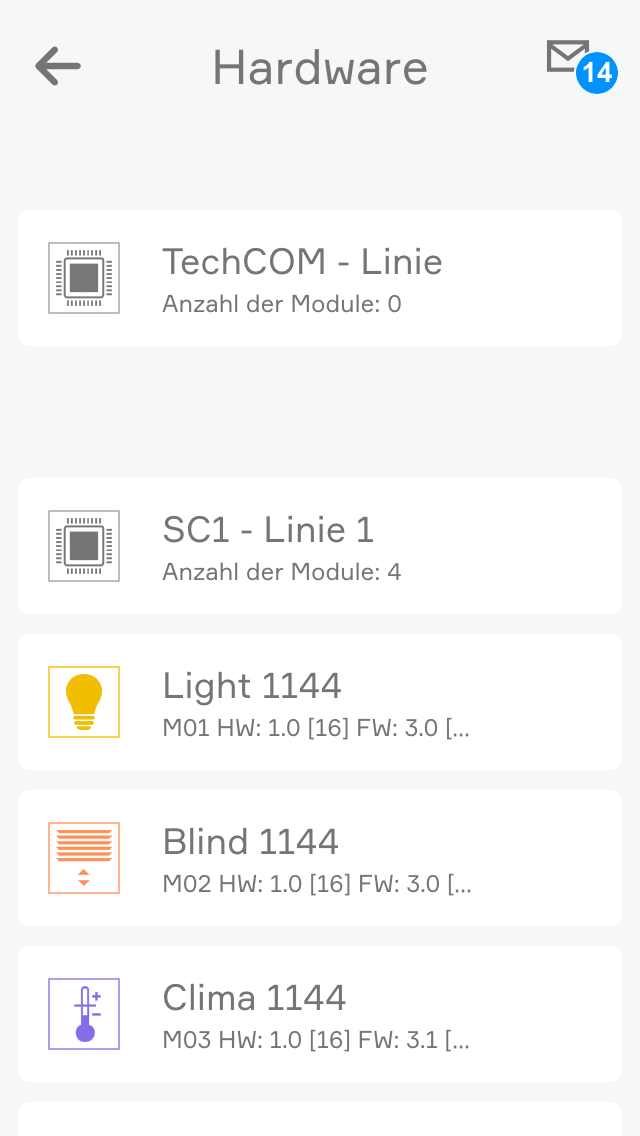Click the M02 HW firmware details line
The width and height of the screenshot is (640, 1136).
pos(316,884)
